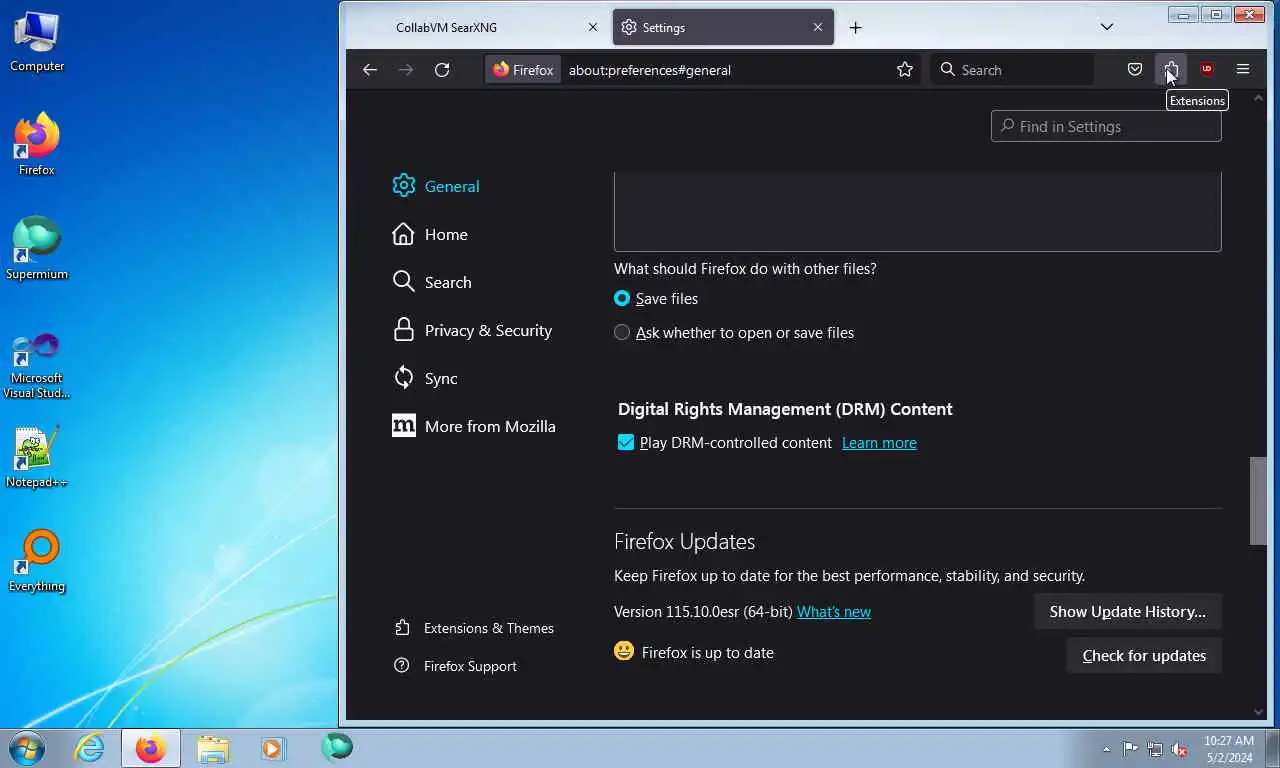Click Check for updates button

tap(1144, 655)
